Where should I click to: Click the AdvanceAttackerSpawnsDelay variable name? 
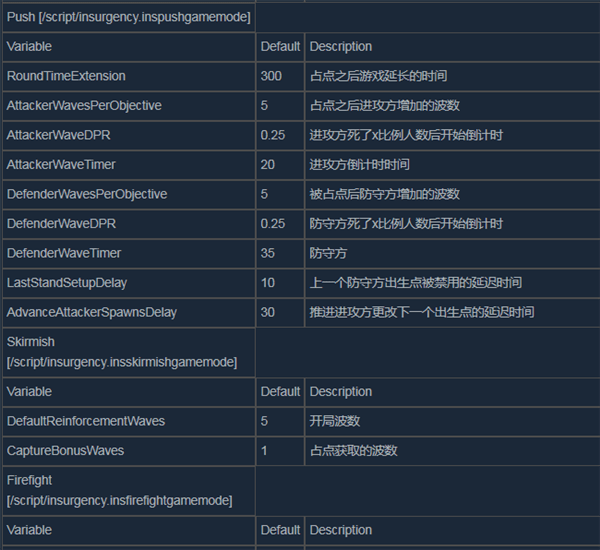coord(92,312)
